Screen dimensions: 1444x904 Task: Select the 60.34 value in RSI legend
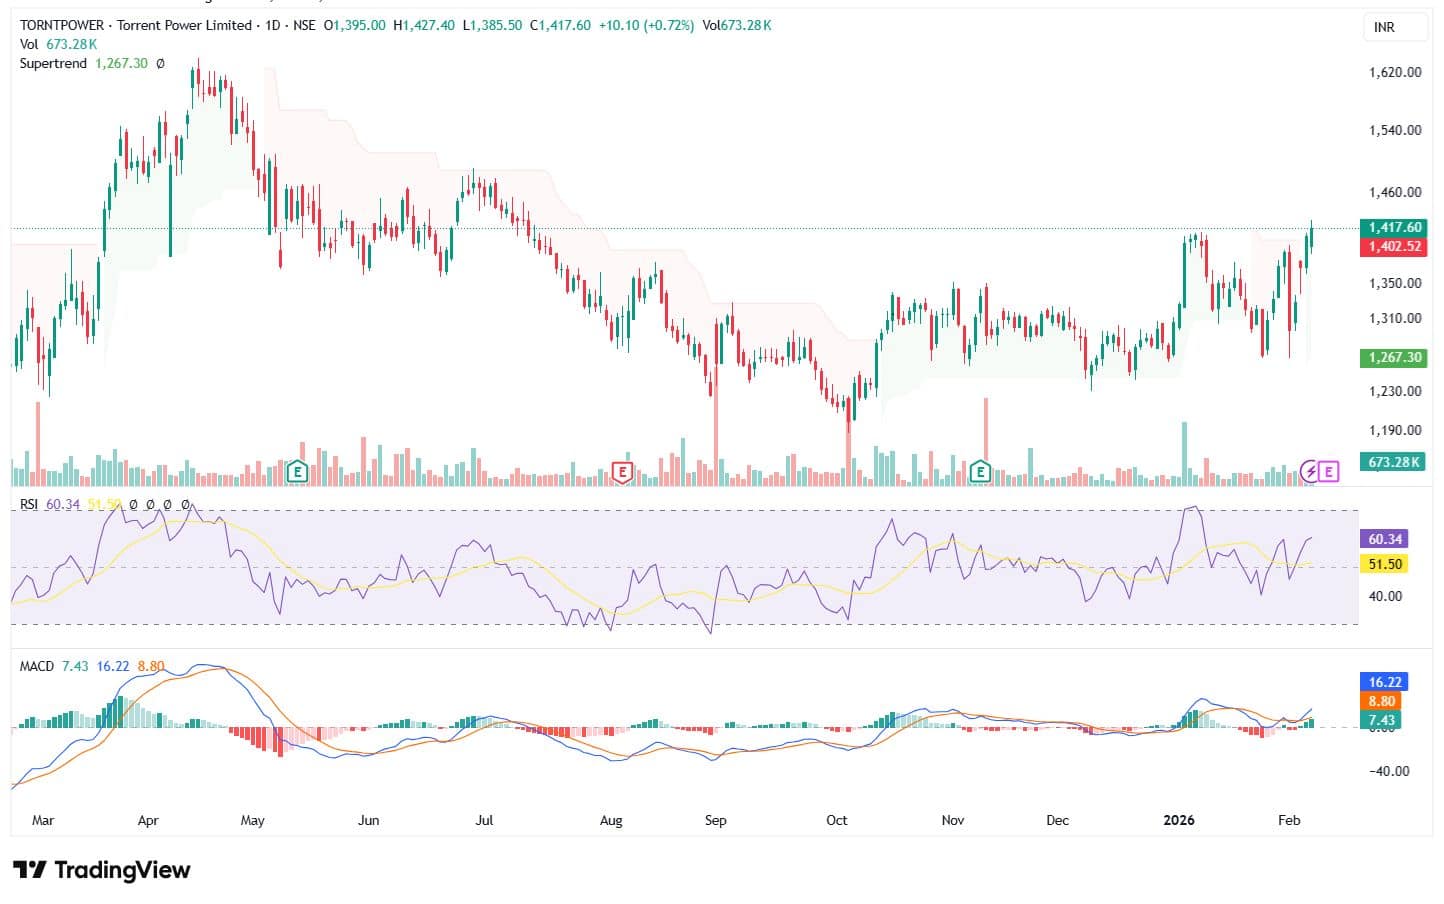pyautogui.click(x=63, y=504)
